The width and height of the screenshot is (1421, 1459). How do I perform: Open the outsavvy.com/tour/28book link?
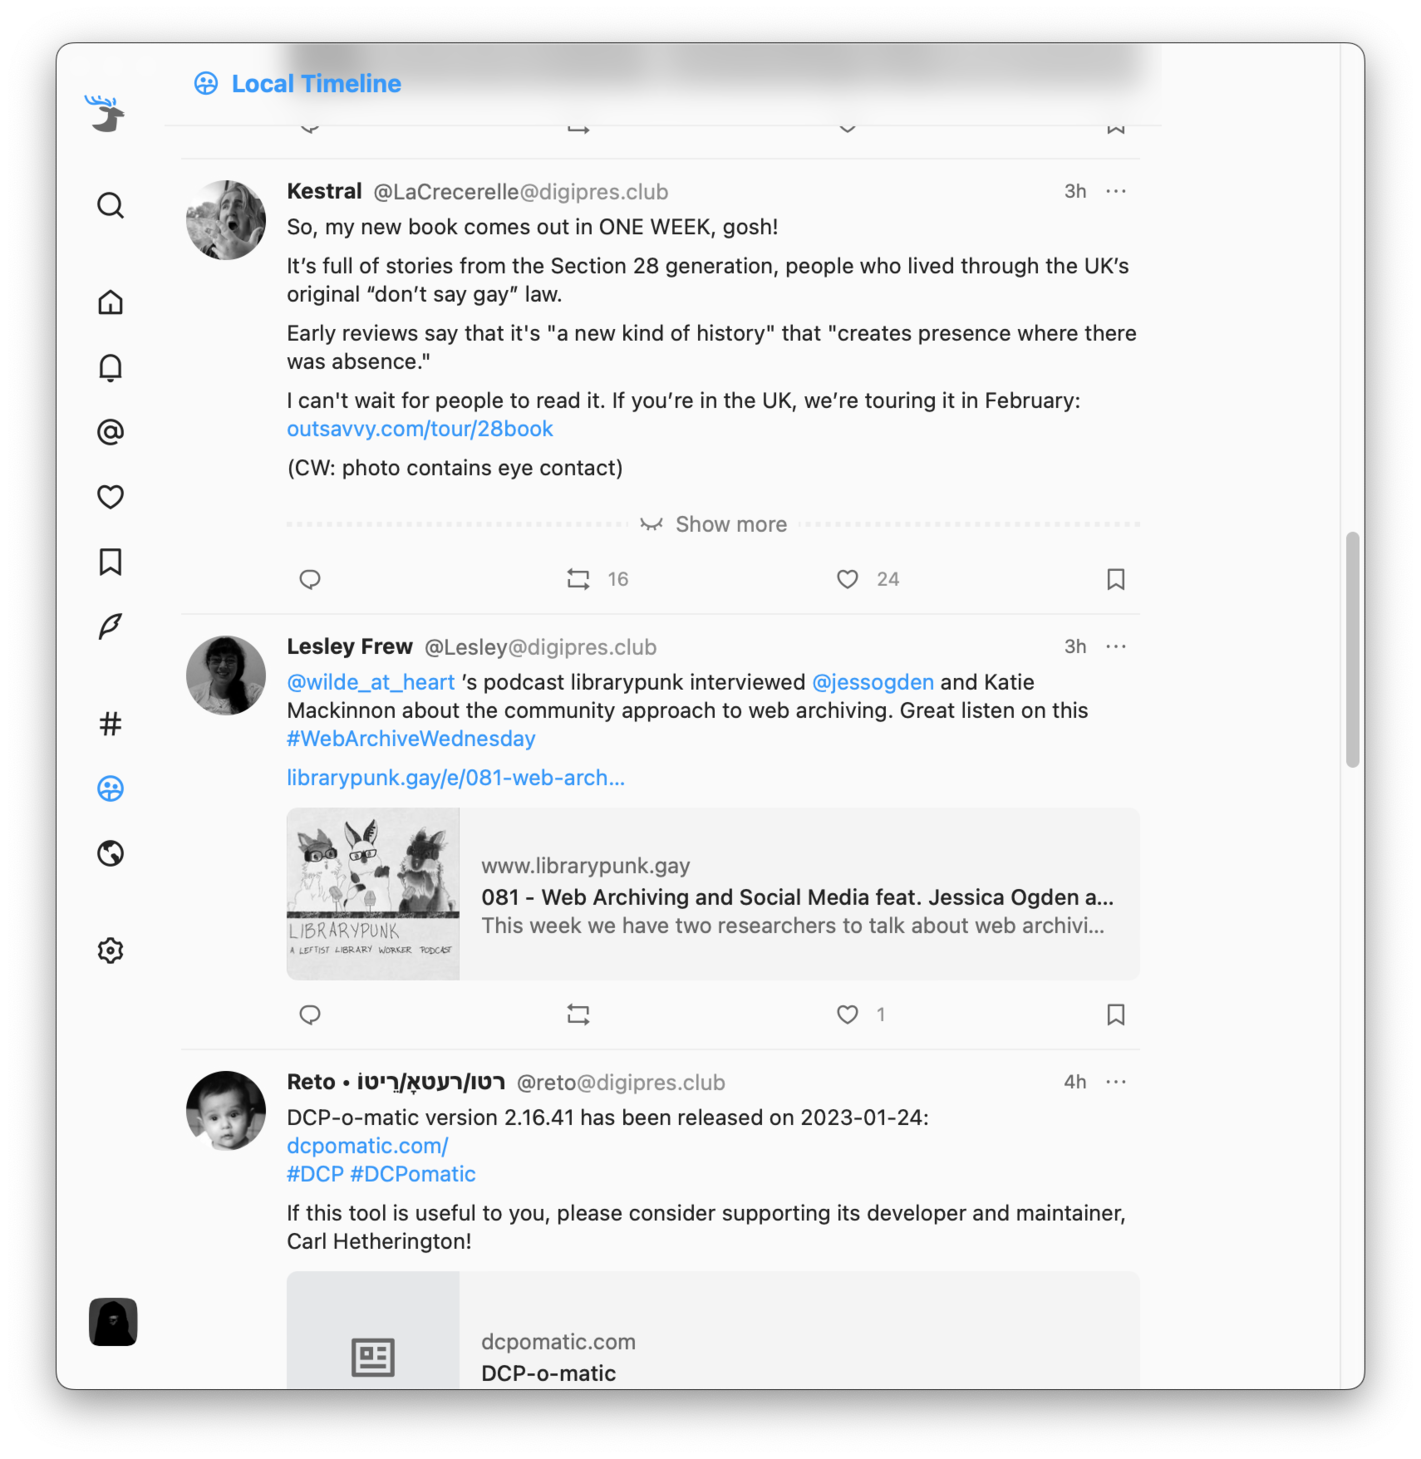click(420, 429)
